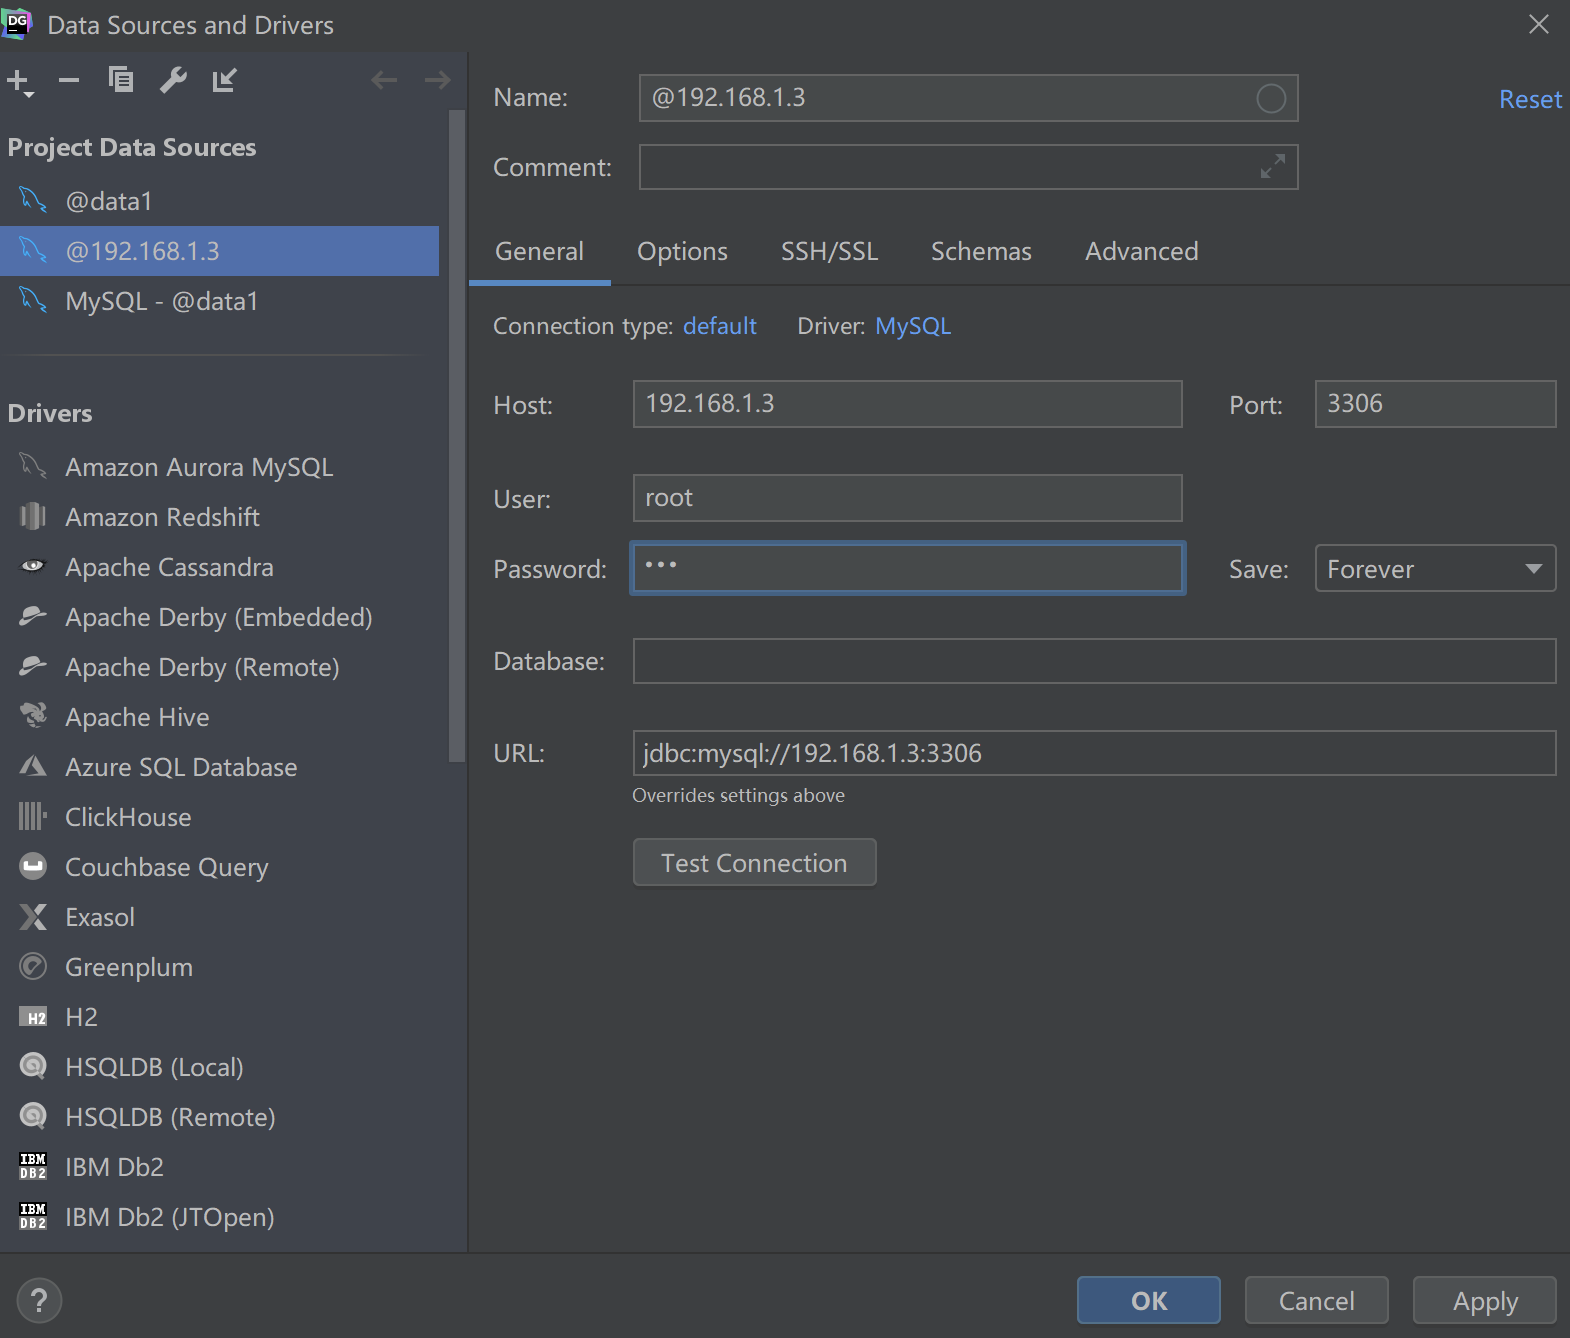
Task: Click the OK button
Action: click(x=1149, y=1301)
